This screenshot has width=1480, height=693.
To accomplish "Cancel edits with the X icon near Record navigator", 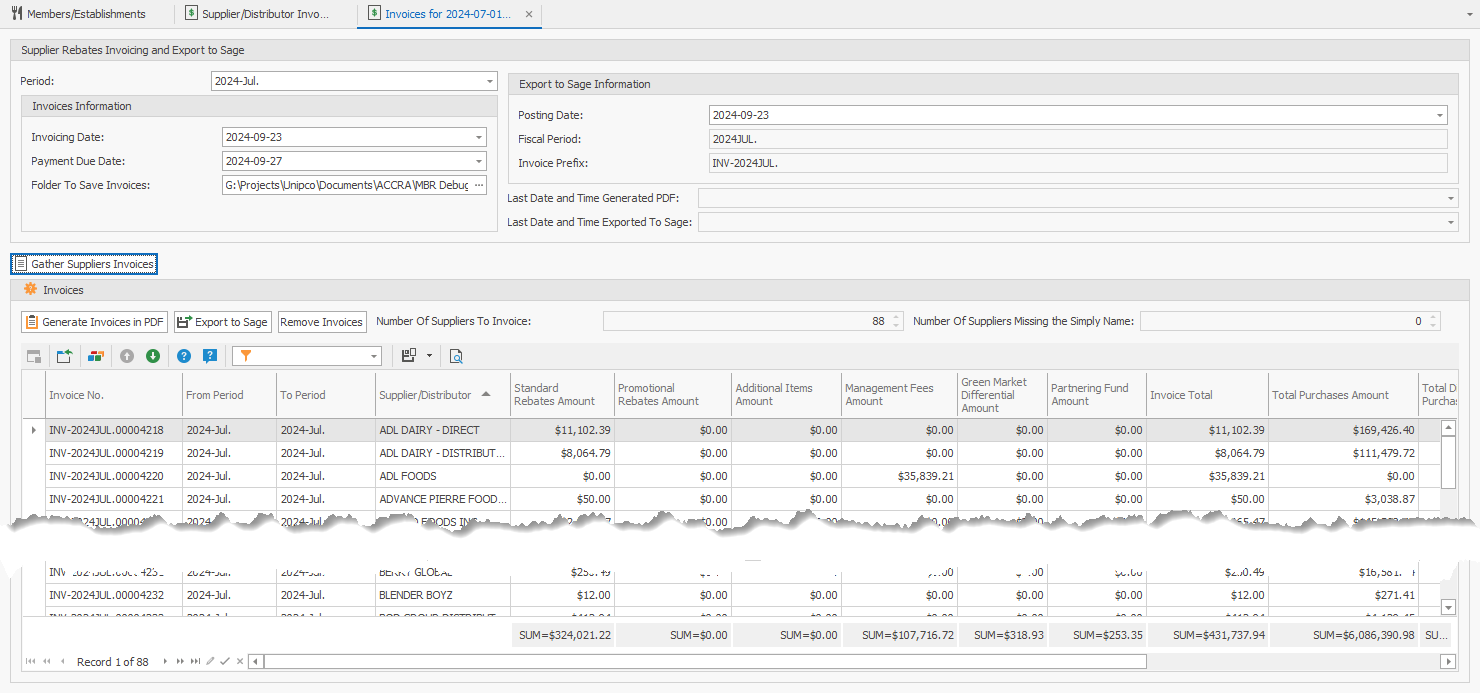I will 239,661.
